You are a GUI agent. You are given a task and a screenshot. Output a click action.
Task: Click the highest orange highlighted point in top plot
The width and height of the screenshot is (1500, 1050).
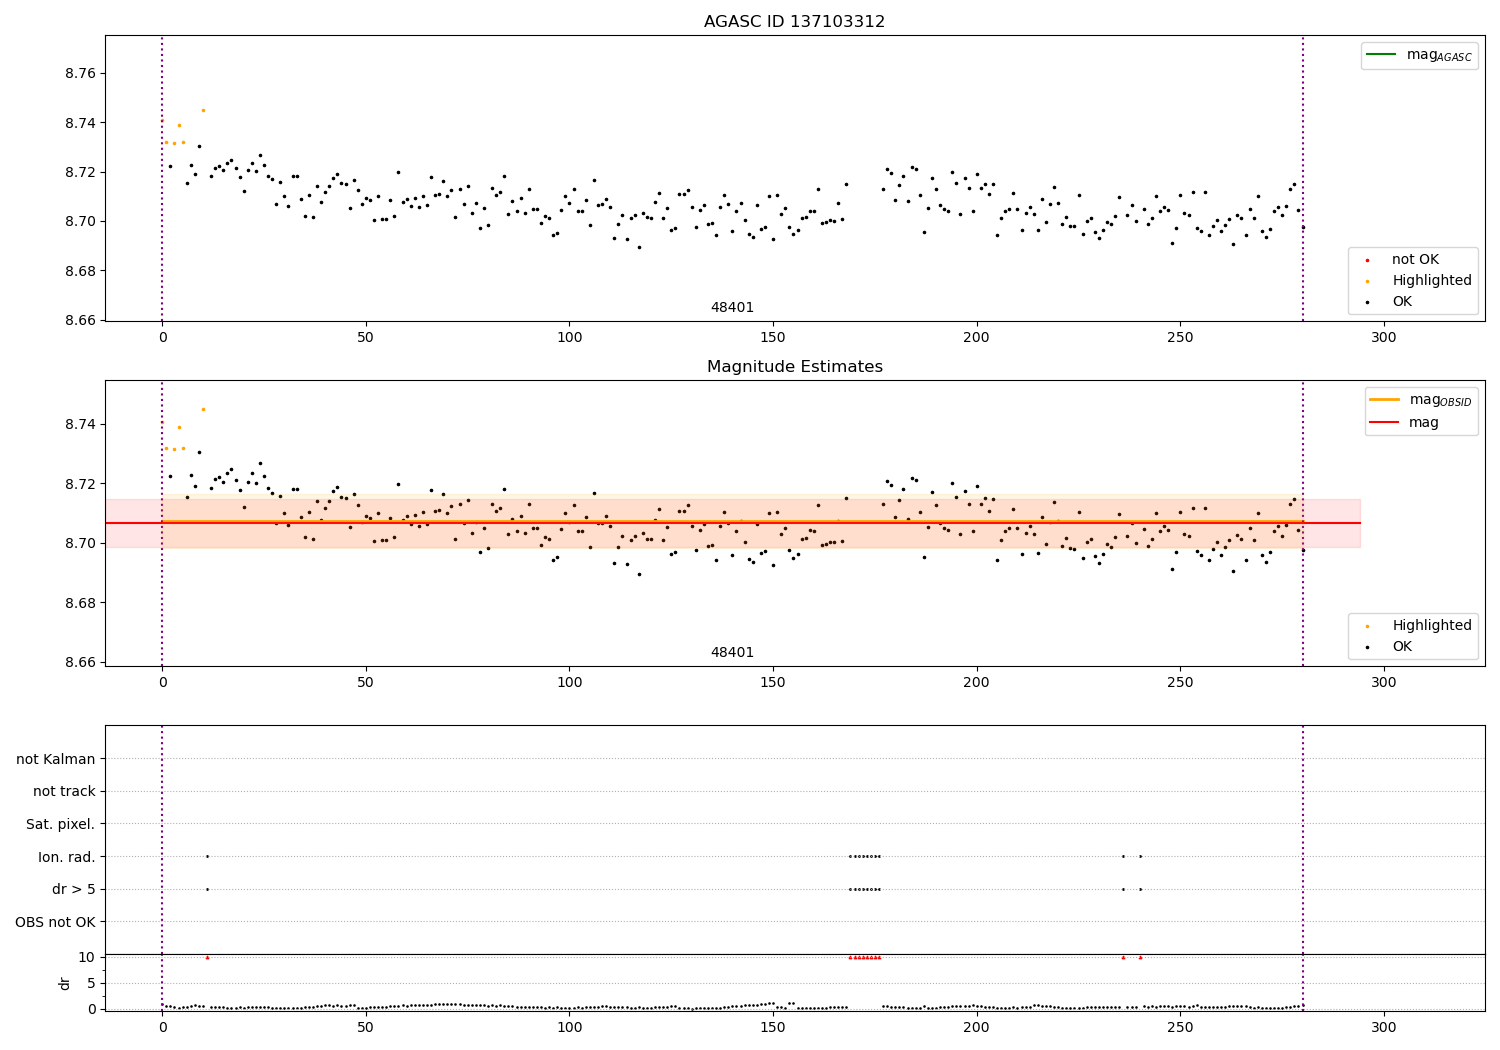pos(203,110)
